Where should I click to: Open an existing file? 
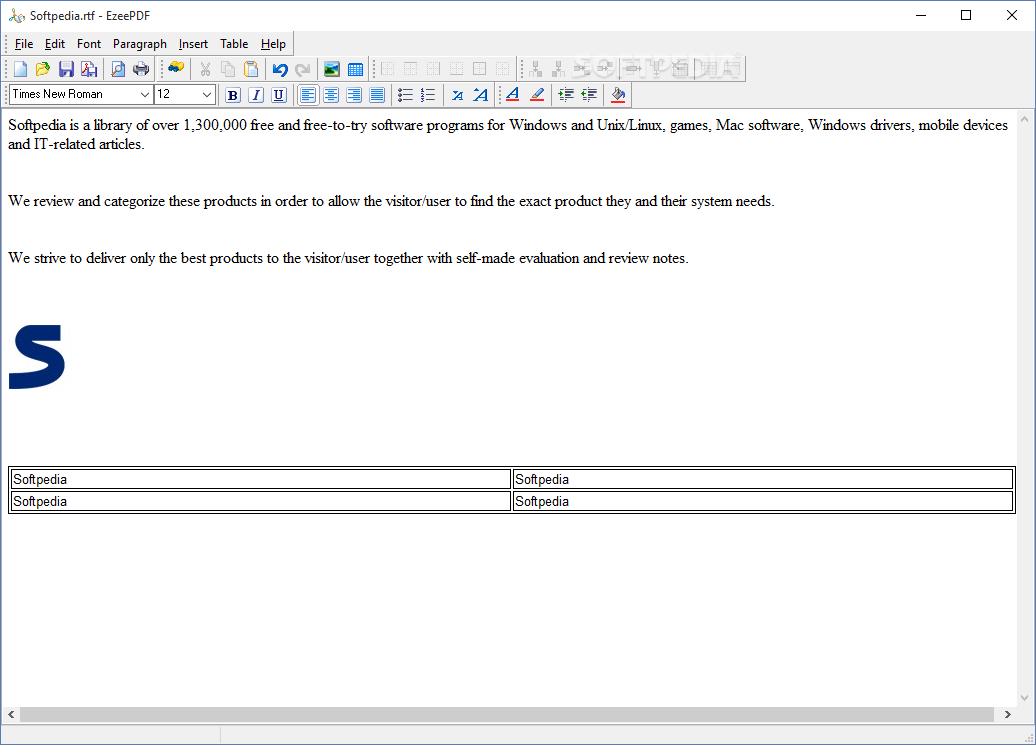[43, 69]
